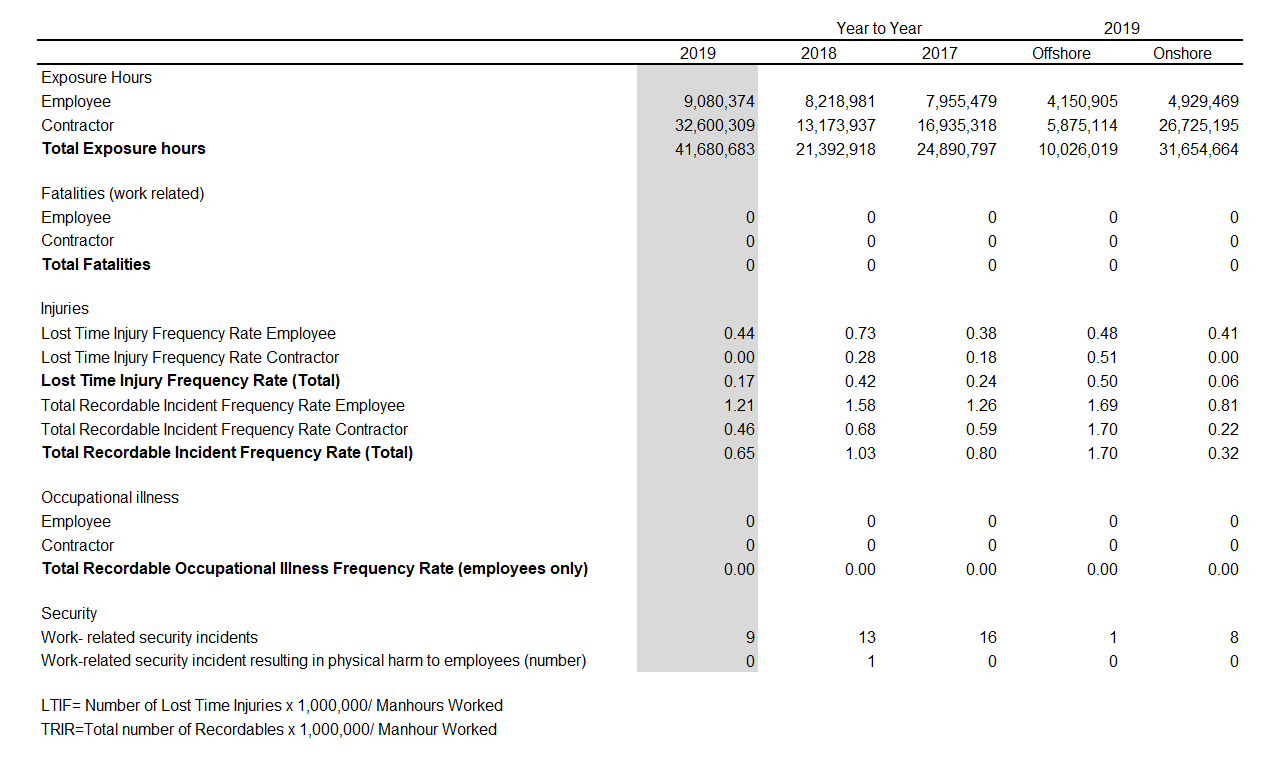This screenshot has height=760, width=1280.
Task: Click the Security section heading
Action: click(x=69, y=614)
